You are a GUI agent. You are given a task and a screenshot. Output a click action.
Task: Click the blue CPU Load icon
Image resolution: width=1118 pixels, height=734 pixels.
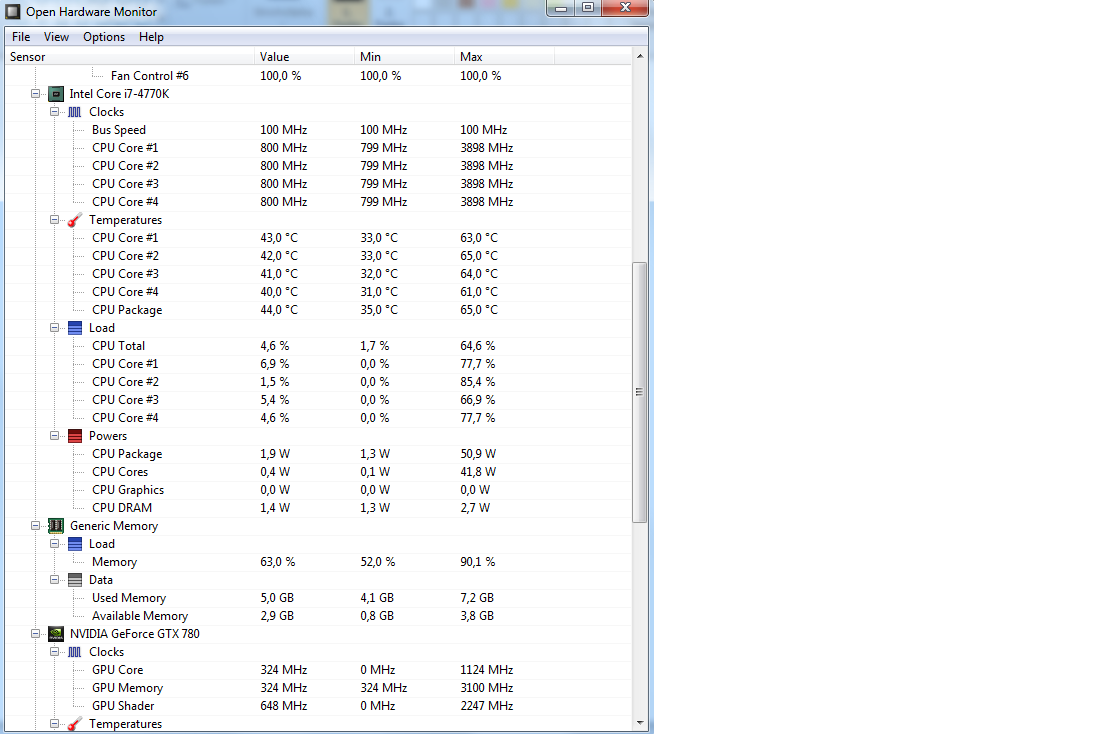75,328
